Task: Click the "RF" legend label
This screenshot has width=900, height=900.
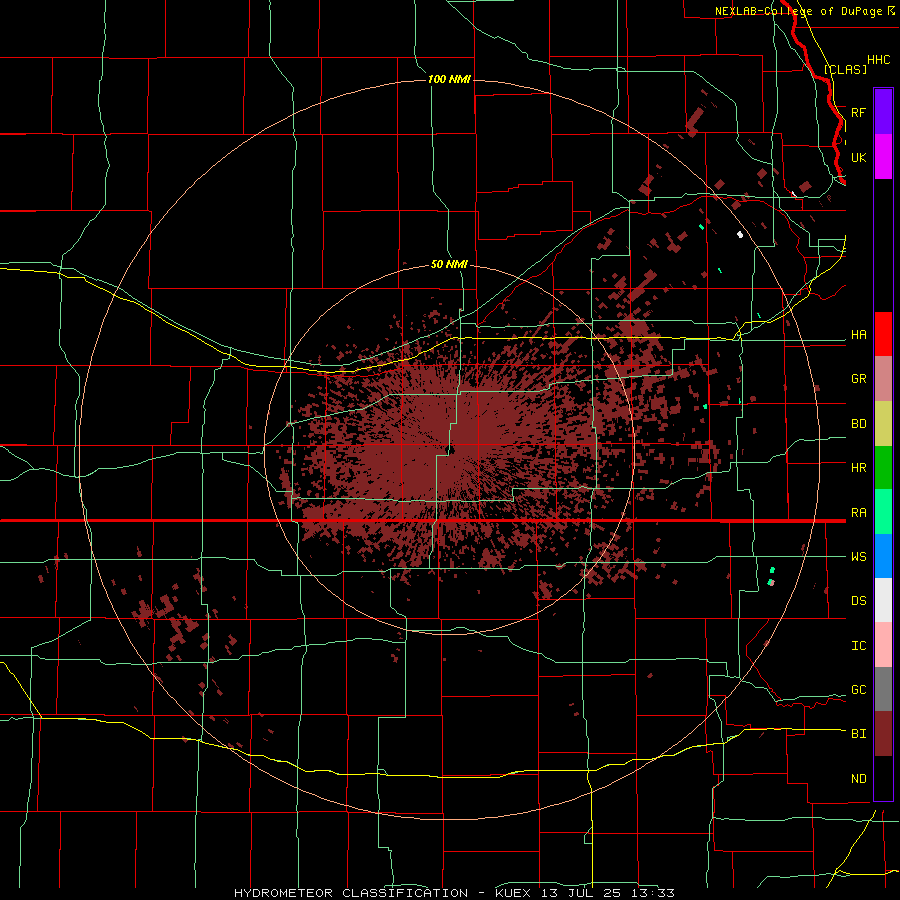Action: 858,112
